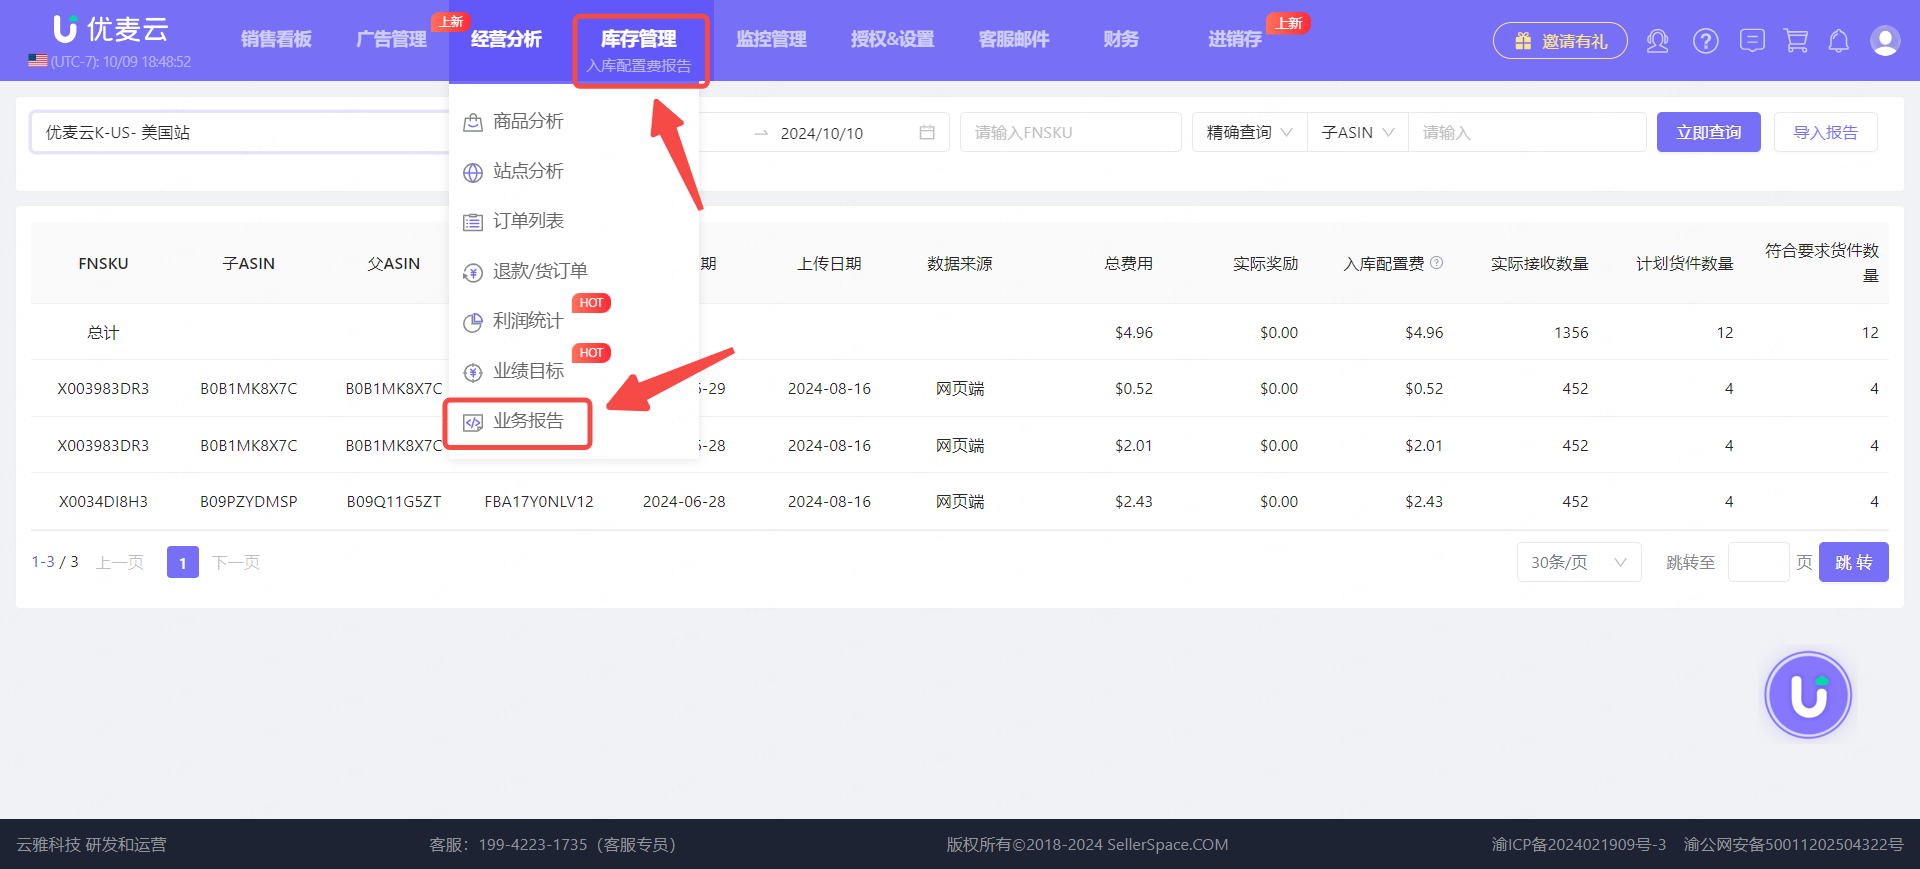Click the 邀请有礼 invitation button
Screen dimensions: 1920x869
[1560, 41]
